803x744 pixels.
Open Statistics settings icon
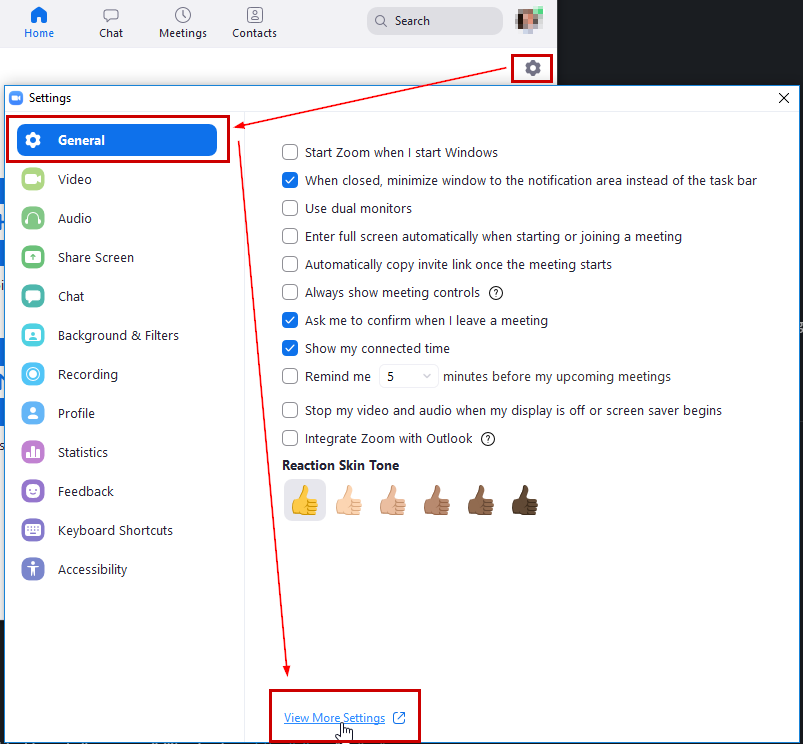click(x=33, y=452)
